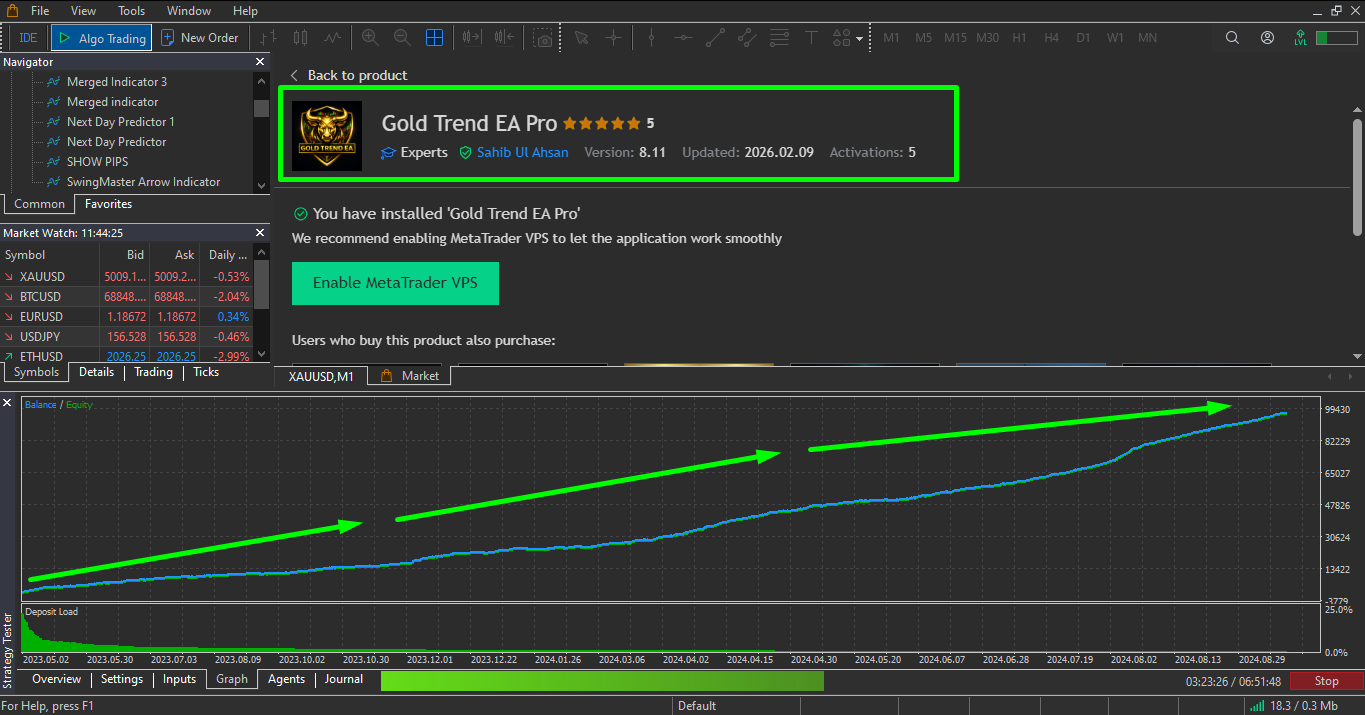This screenshot has width=1365, height=715.
Task: Select the candlestick chart type icon
Action: 301,38
